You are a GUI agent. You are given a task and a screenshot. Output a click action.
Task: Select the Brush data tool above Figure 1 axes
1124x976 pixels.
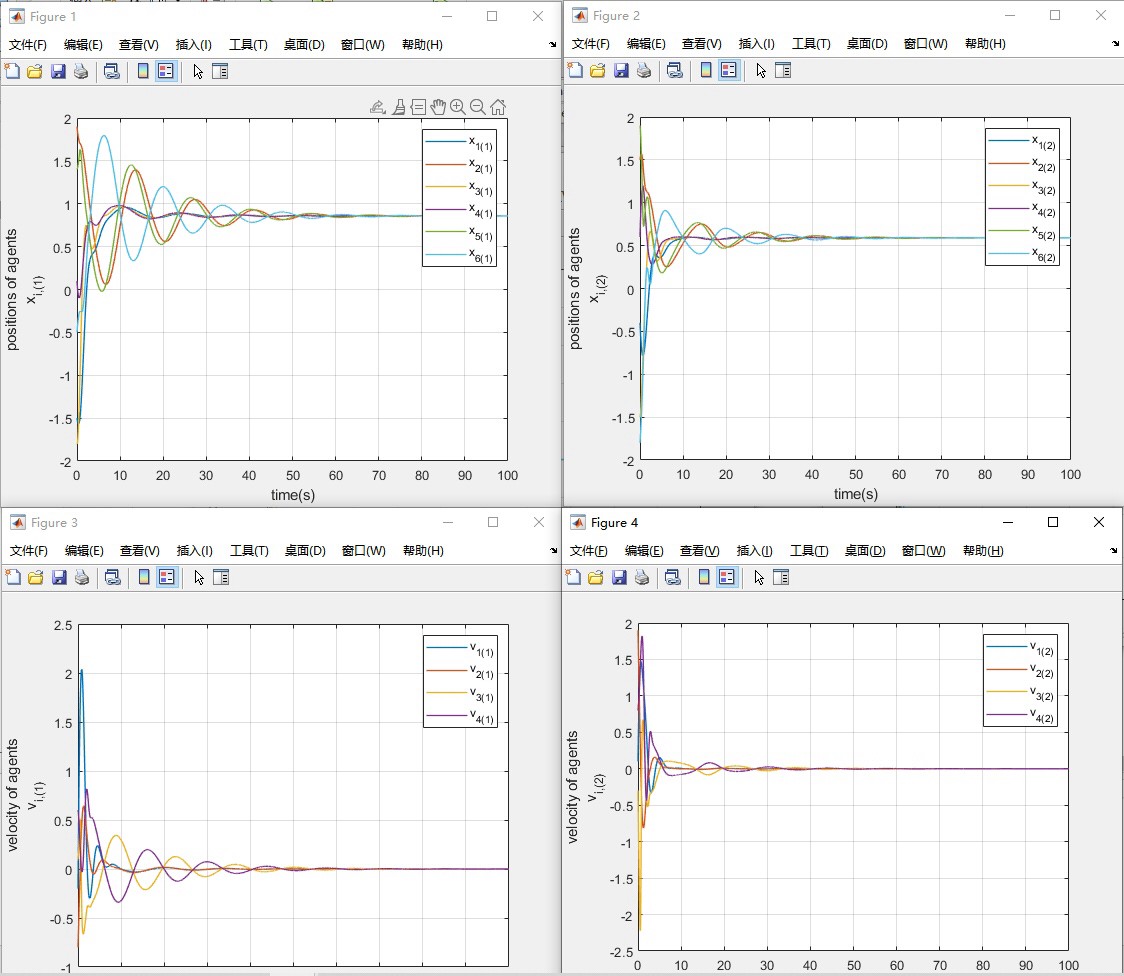[x=399, y=107]
